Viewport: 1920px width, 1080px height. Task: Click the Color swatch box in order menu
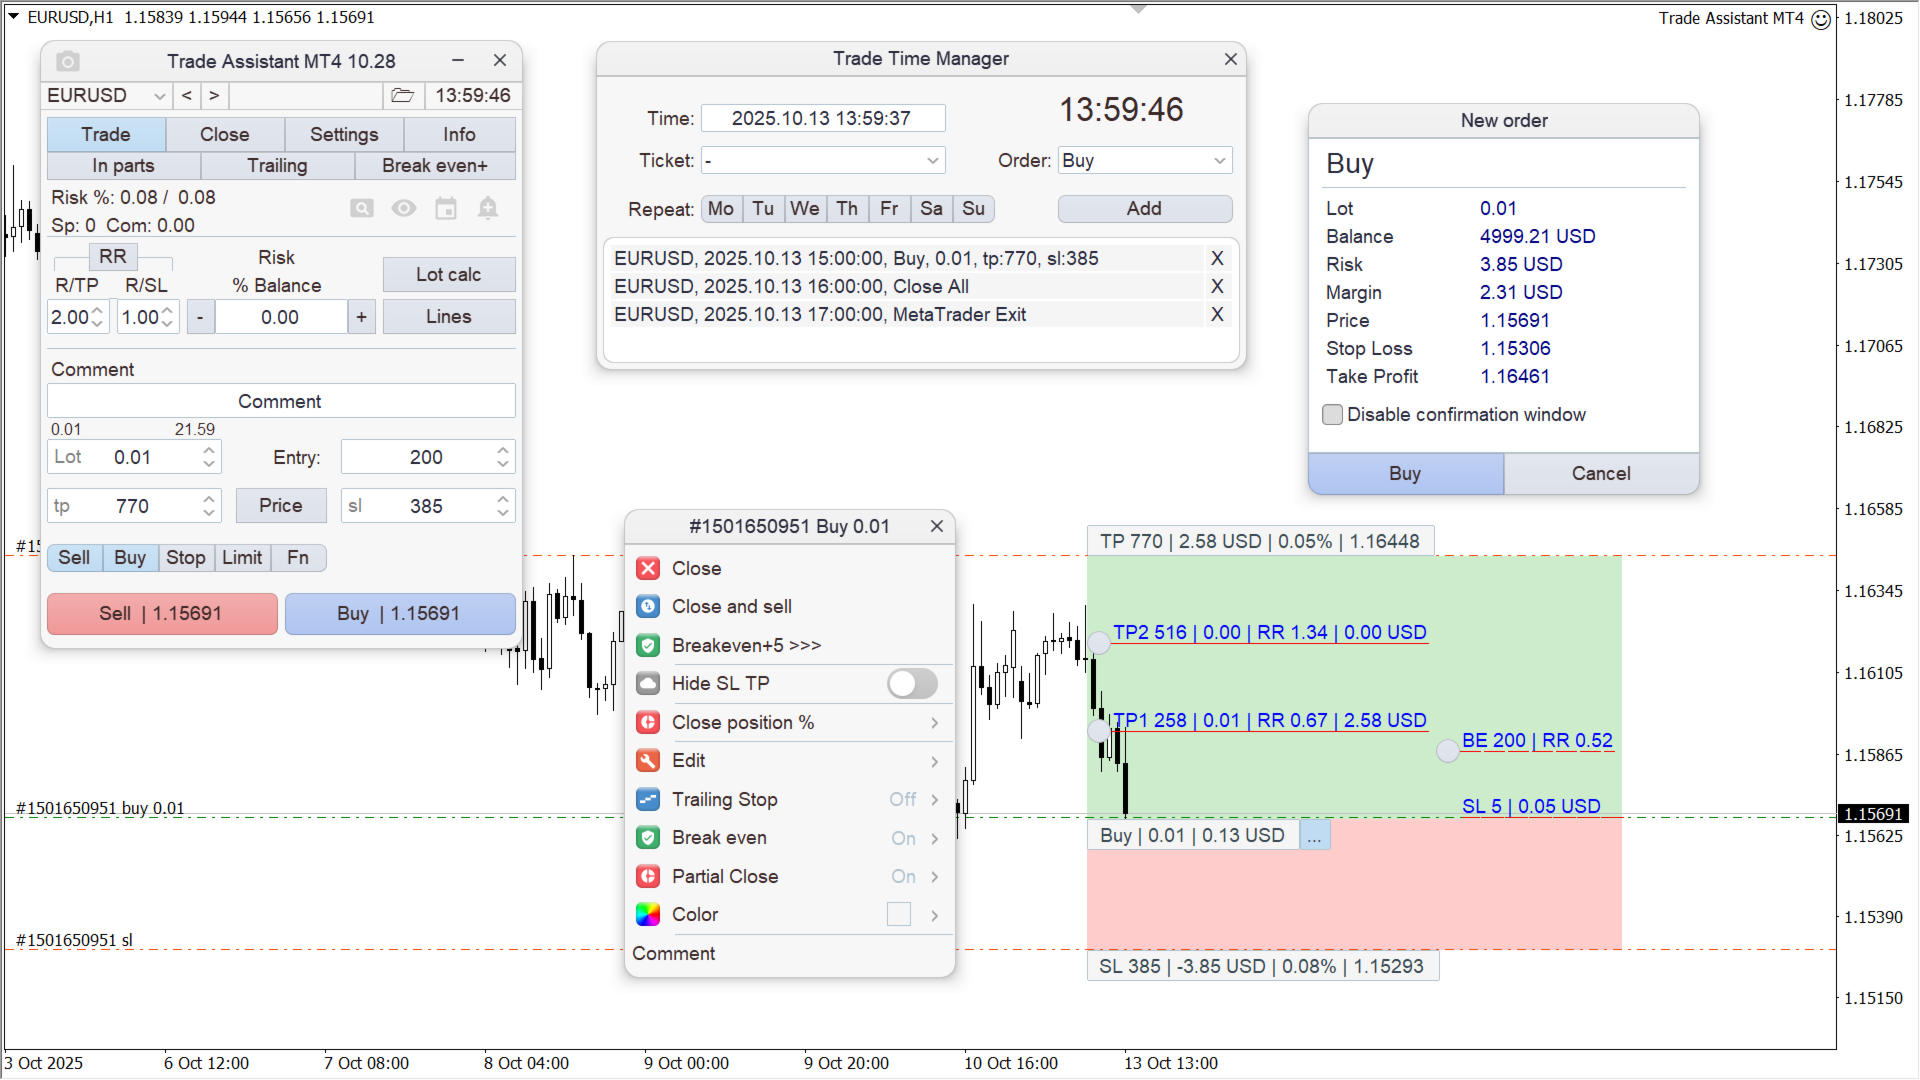pos(899,915)
